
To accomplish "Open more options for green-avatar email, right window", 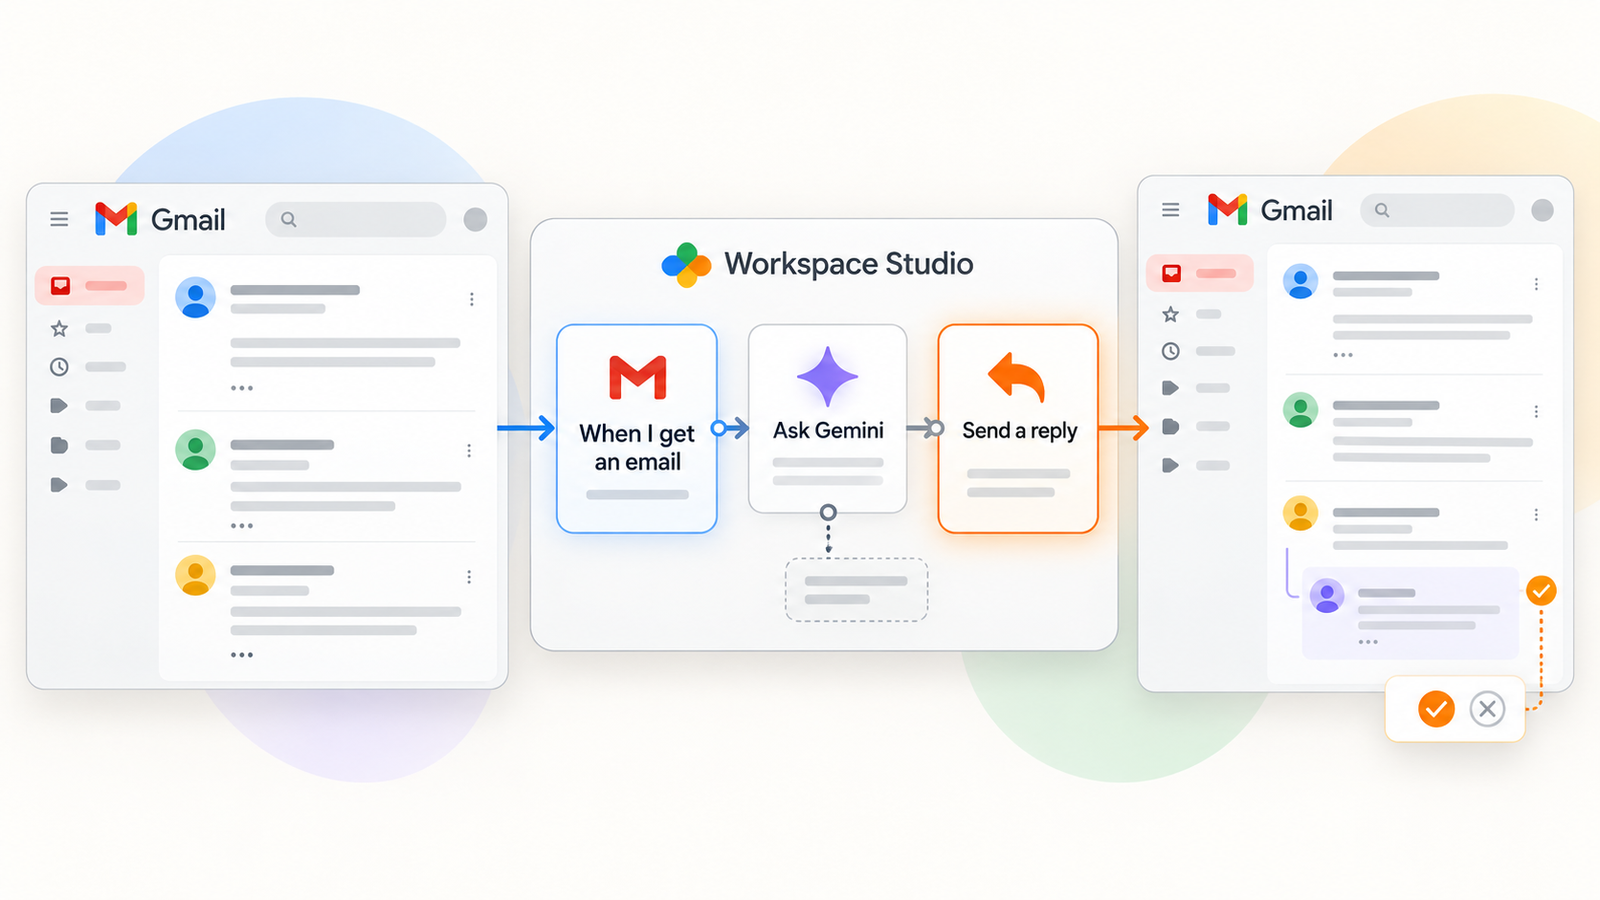I will click(1536, 411).
